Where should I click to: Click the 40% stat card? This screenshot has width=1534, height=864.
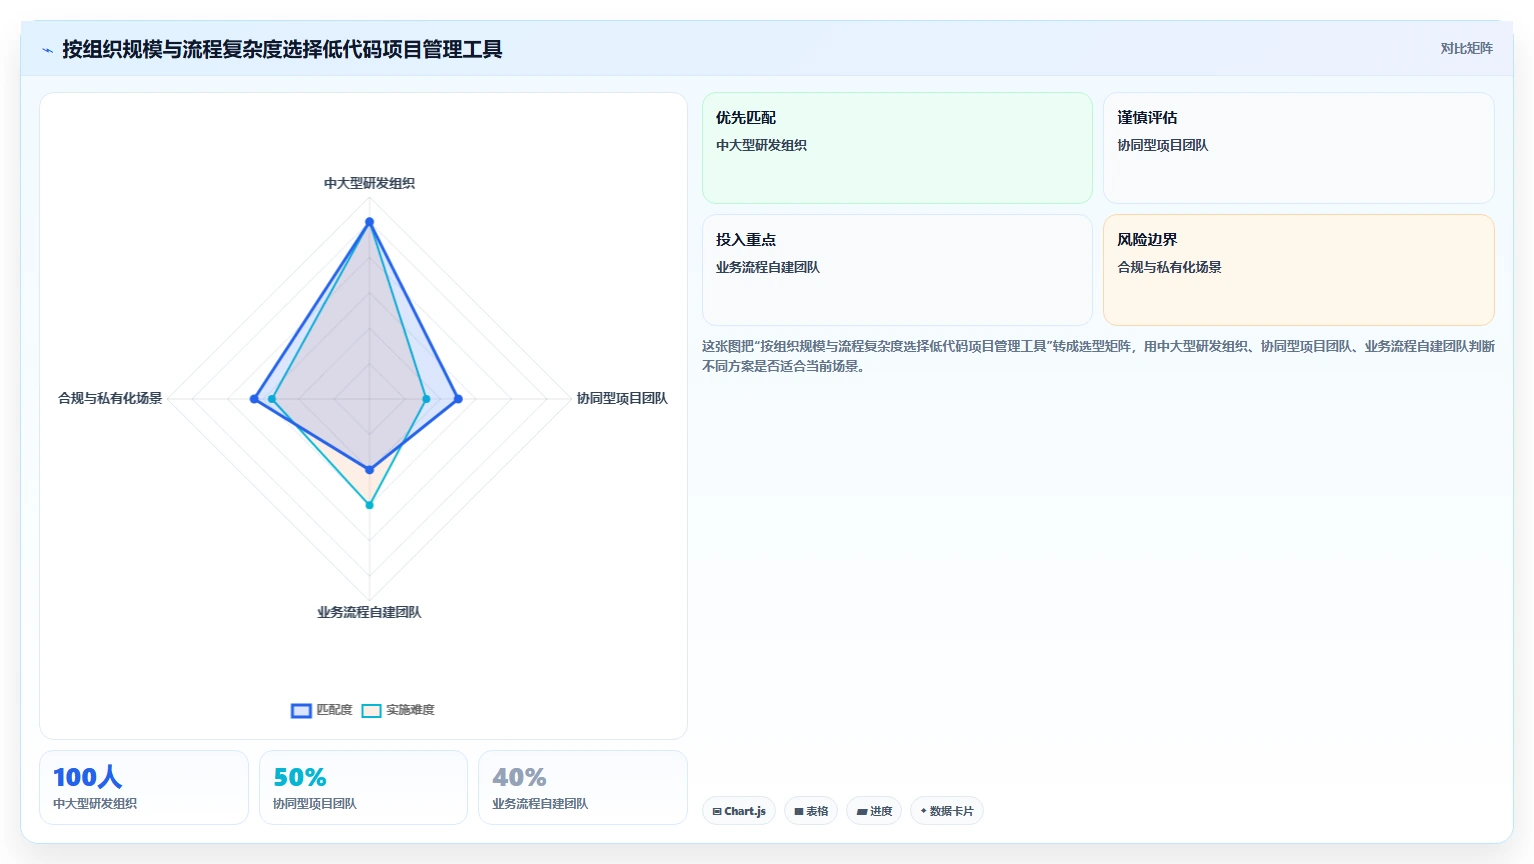pyautogui.click(x=583, y=788)
